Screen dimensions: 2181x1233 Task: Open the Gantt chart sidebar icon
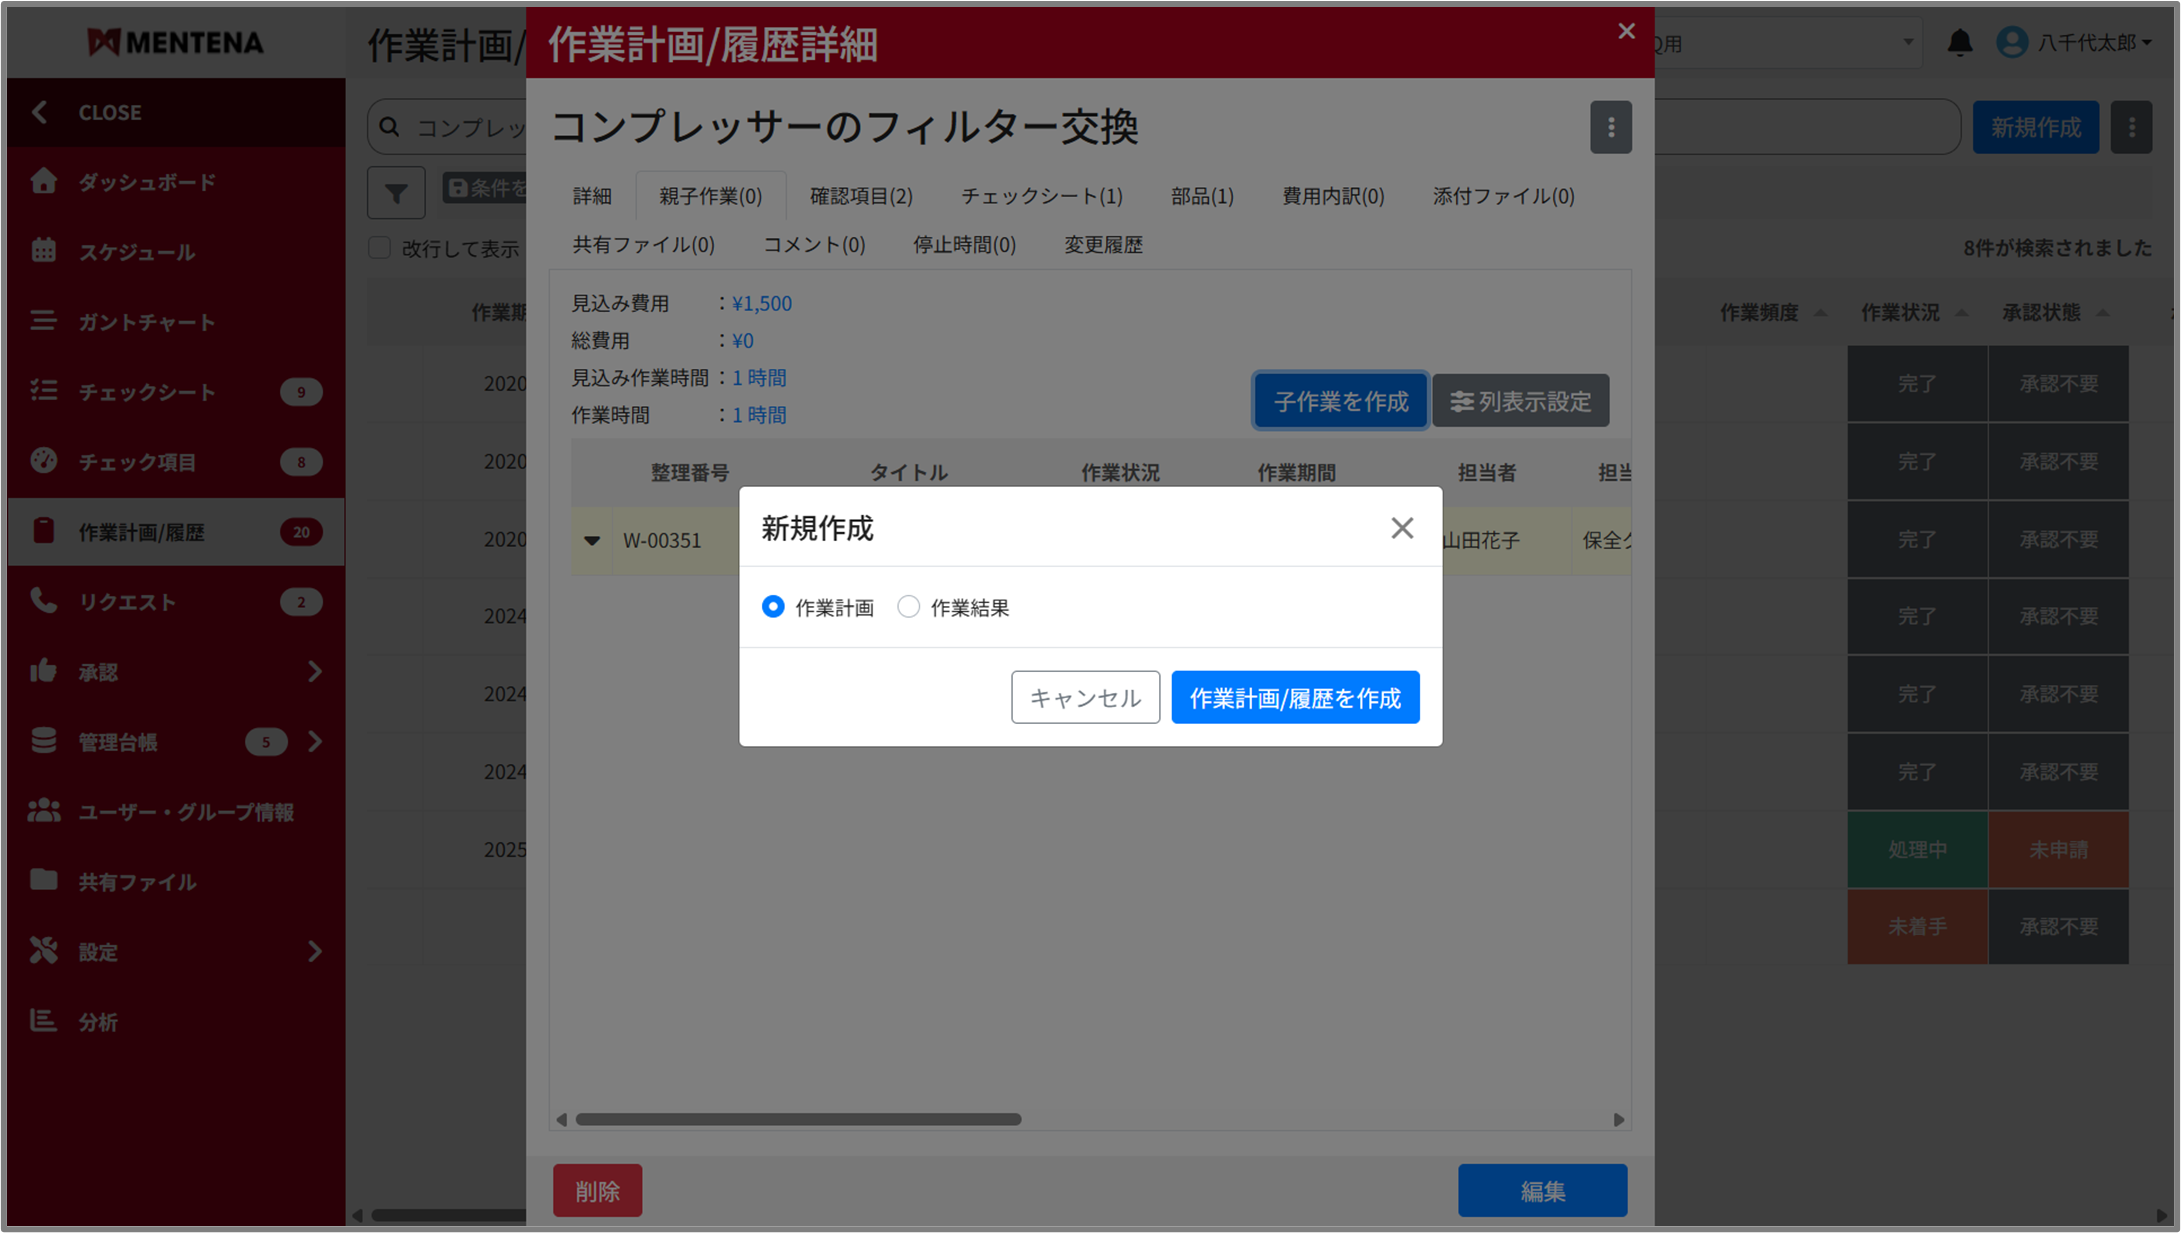(x=44, y=321)
